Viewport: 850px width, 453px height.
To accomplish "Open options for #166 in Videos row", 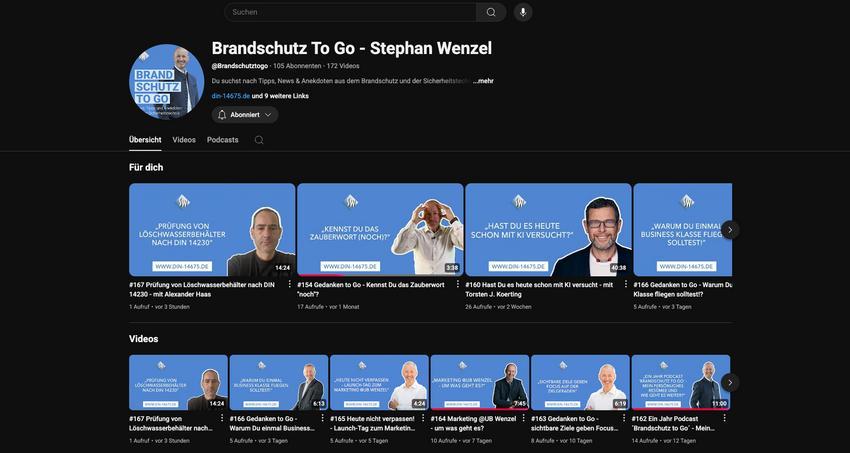I will pyautogui.click(x=323, y=418).
